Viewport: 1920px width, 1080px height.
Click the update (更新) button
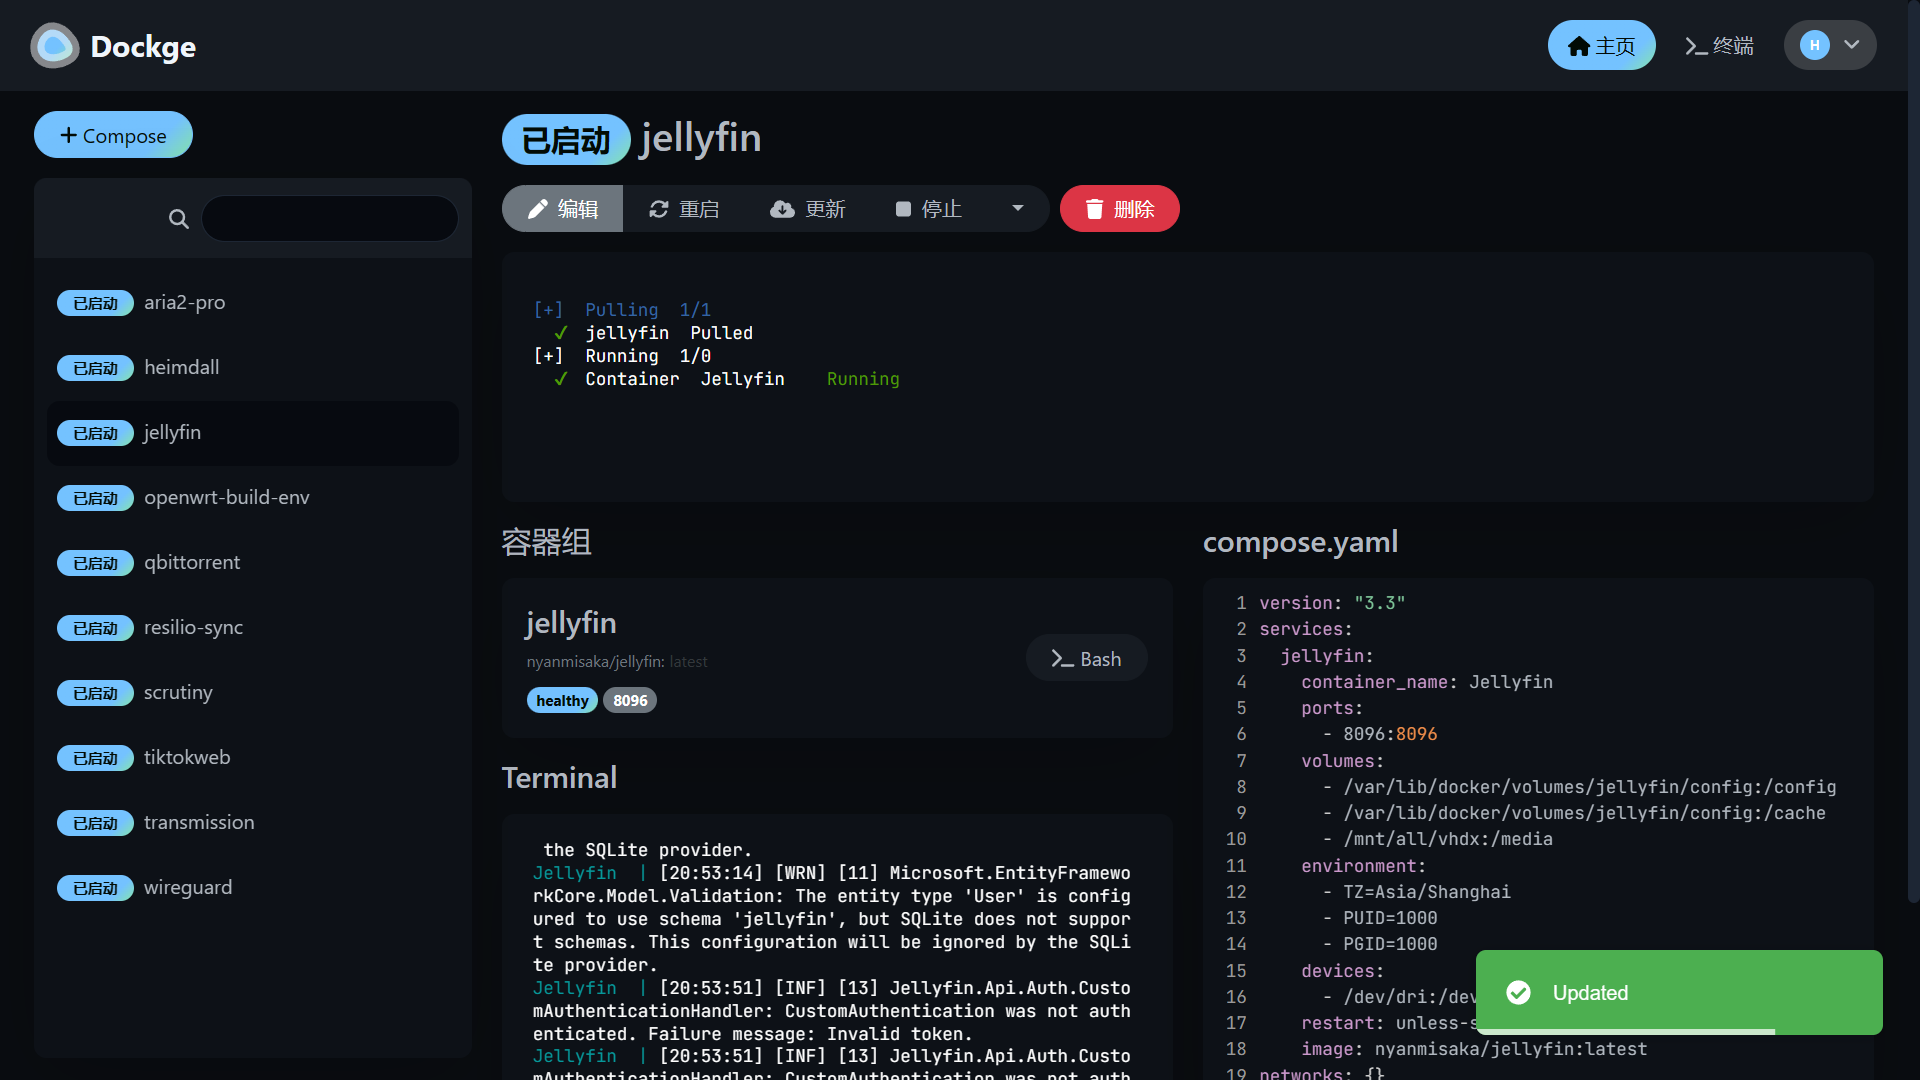[x=808, y=209]
